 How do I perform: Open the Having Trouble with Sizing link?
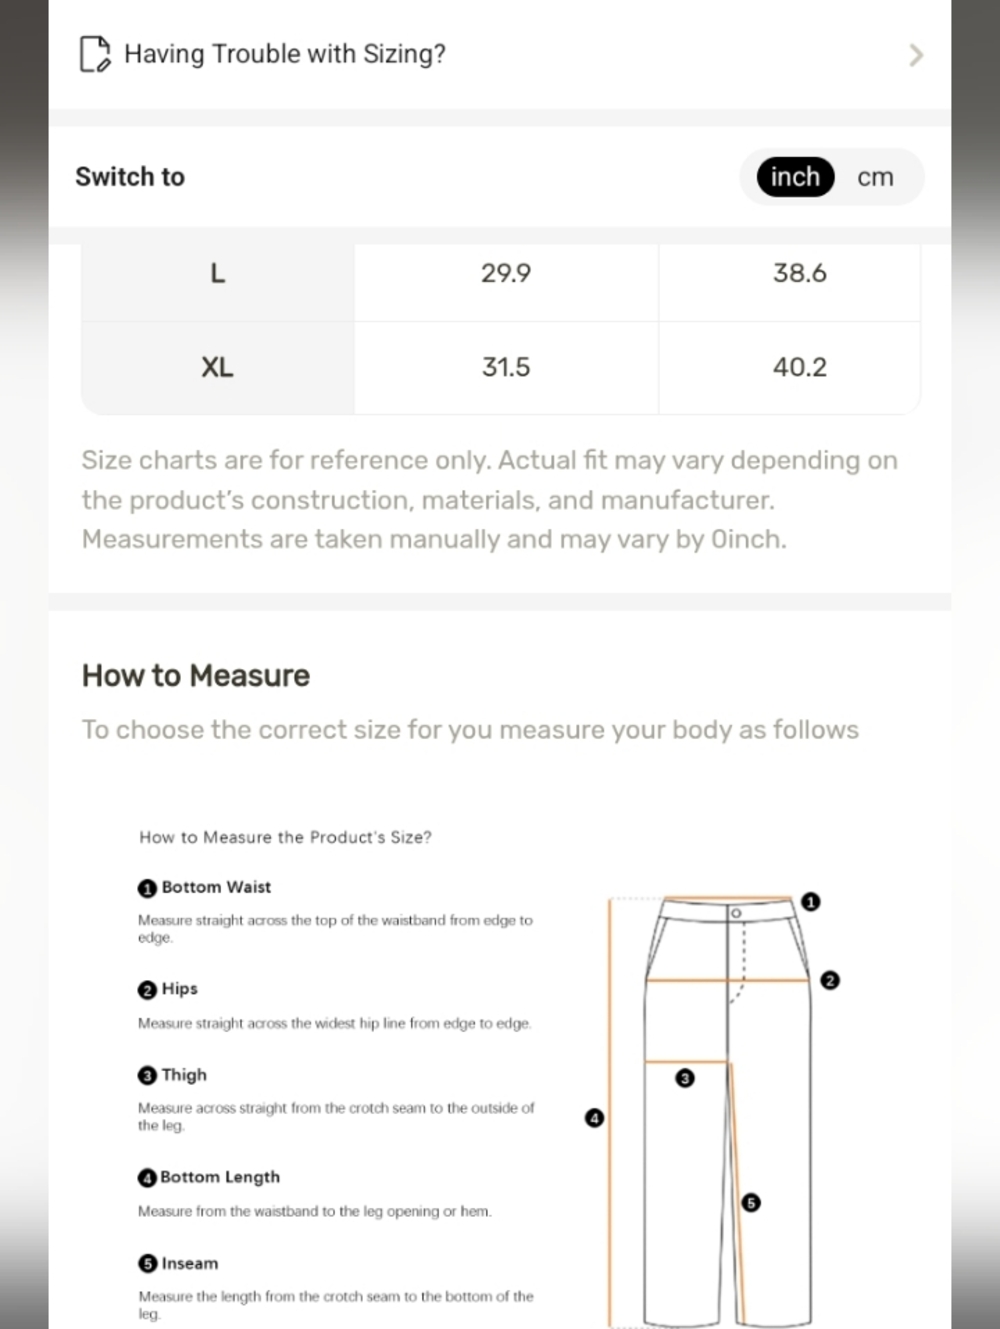tap(500, 54)
